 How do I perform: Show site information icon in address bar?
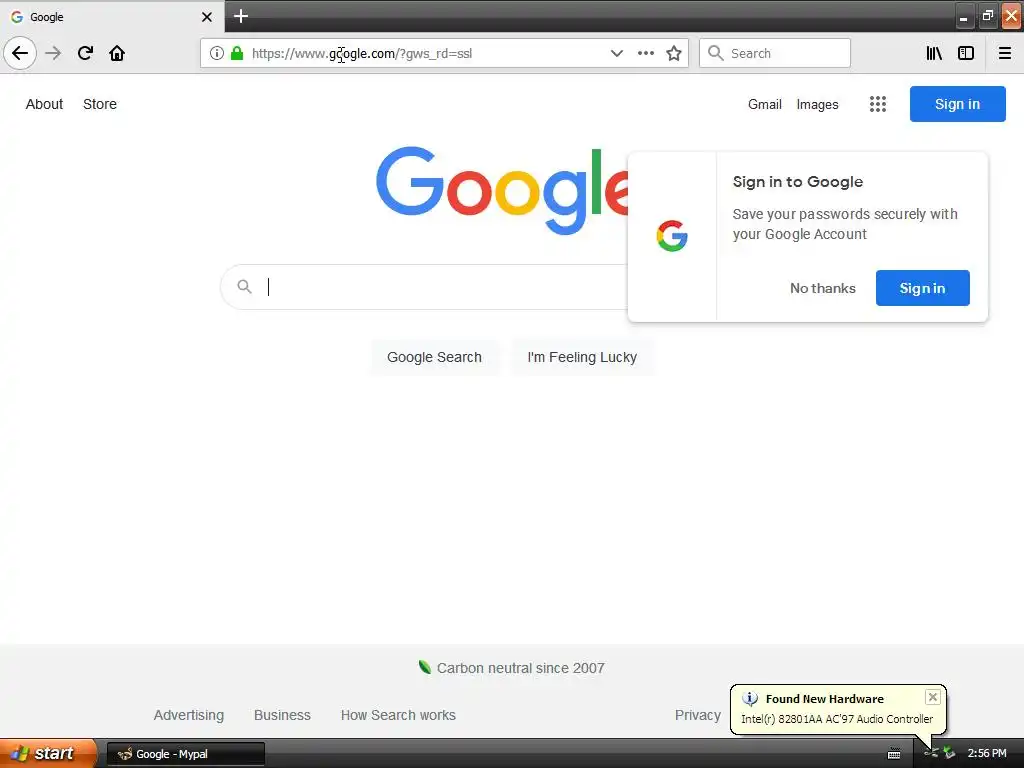click(217, 53)
